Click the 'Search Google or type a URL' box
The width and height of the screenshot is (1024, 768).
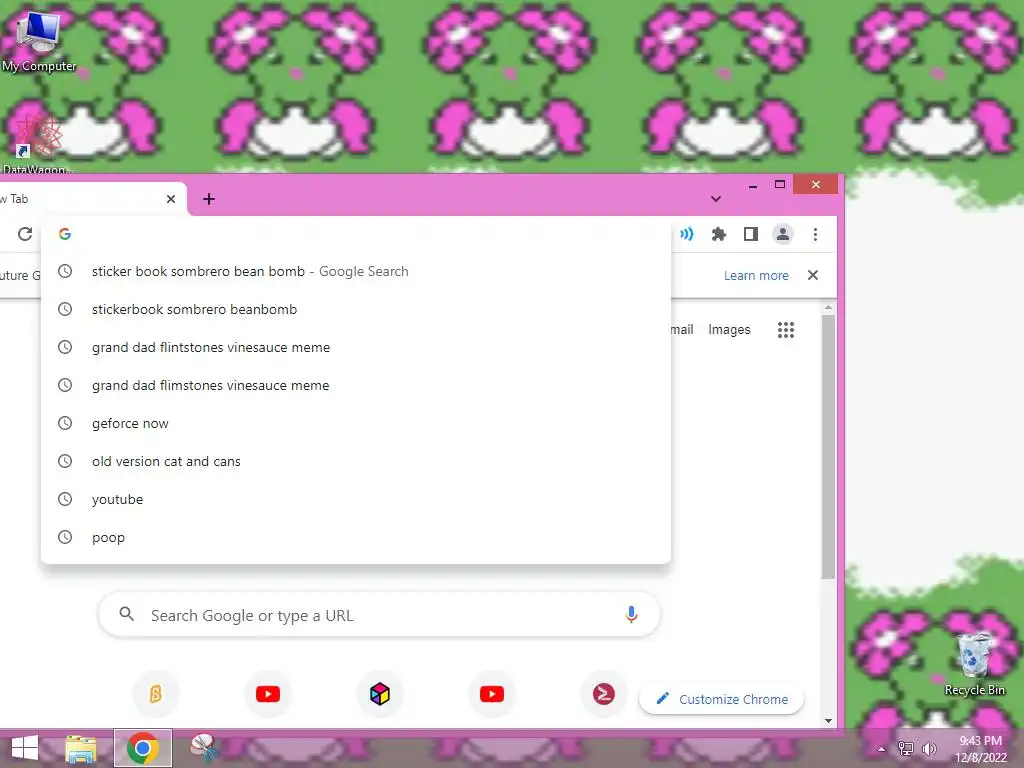click(x=379, y=615)
